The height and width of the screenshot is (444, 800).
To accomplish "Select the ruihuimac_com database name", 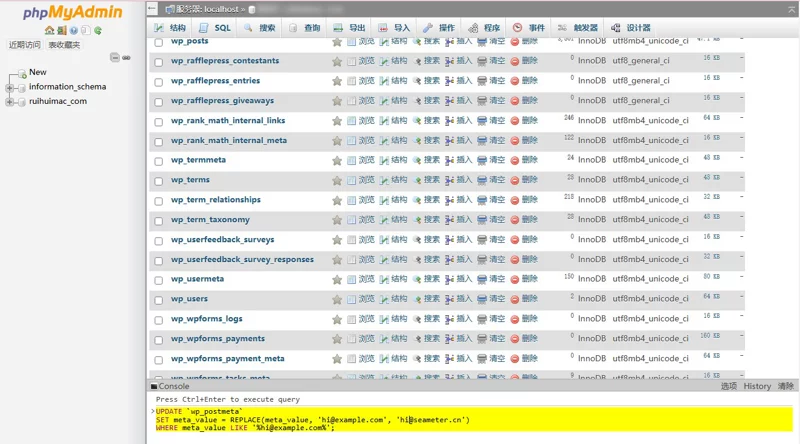I will [x=58, y=101].
